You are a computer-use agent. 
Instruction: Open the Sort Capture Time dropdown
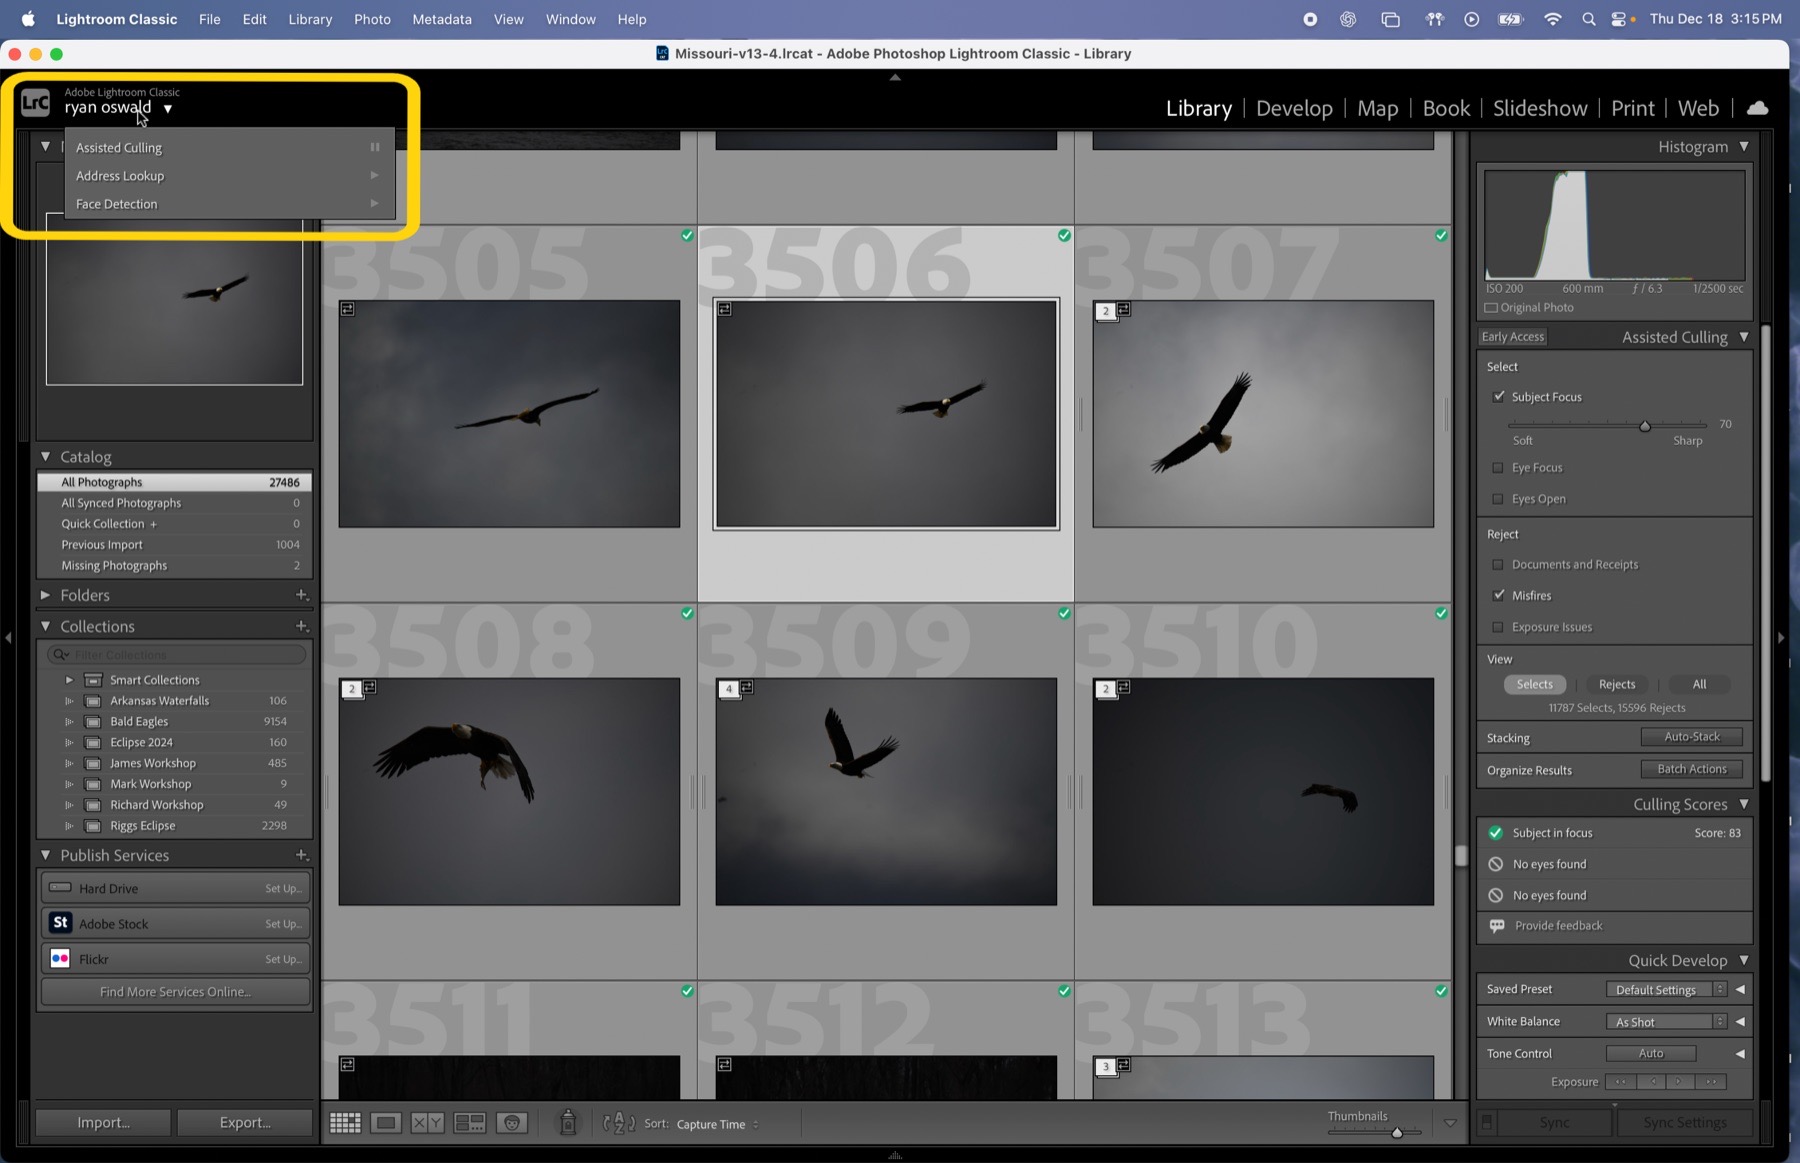[x=717, y=1124]
